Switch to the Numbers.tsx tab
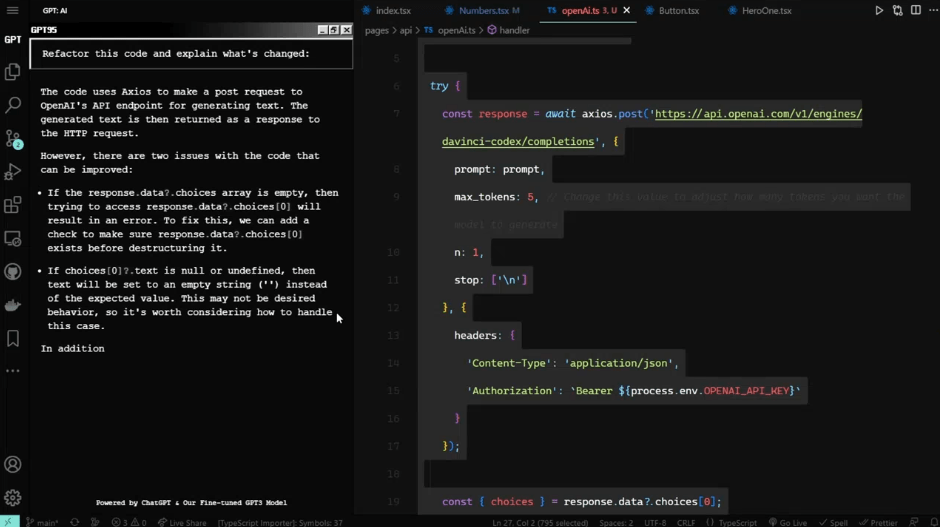Viewport: 940px width, 527px height. [483, 11]
